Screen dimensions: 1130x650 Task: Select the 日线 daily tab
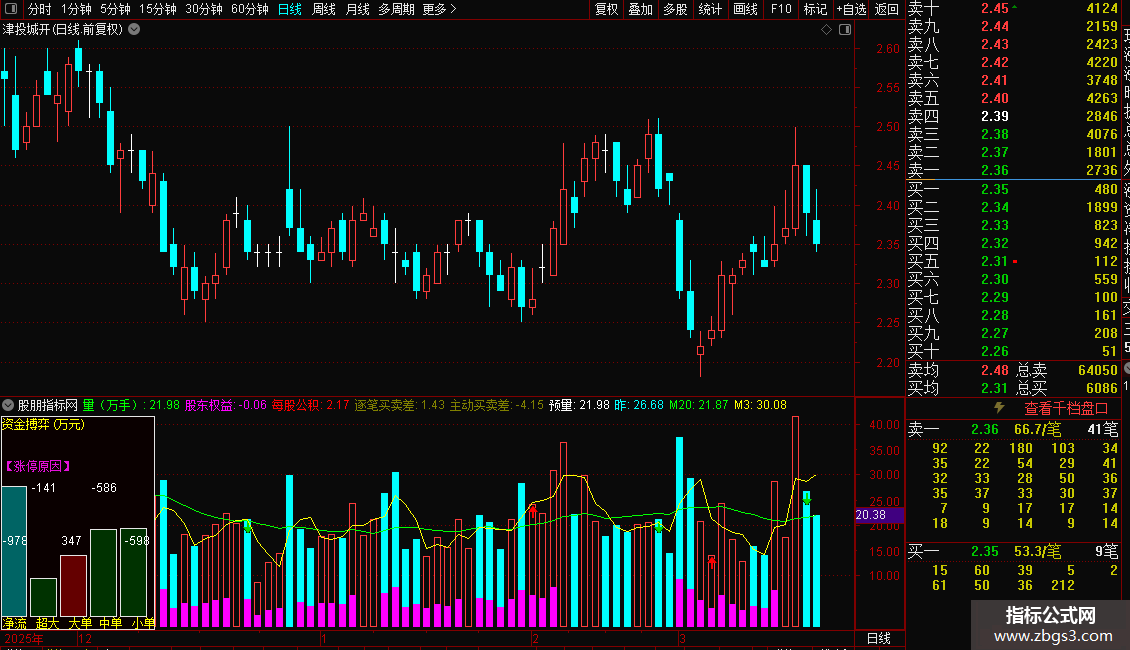click(x=290, y=9)
